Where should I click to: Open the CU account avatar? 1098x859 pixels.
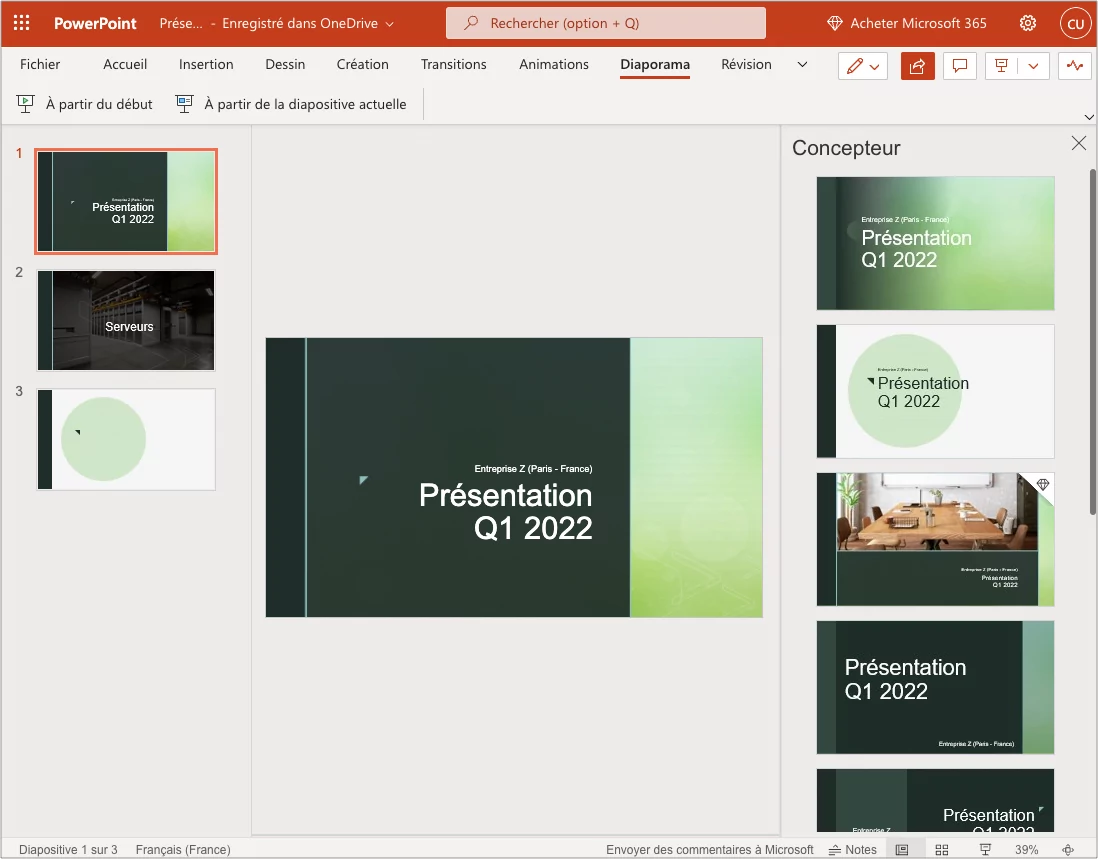coord(1076,23)
